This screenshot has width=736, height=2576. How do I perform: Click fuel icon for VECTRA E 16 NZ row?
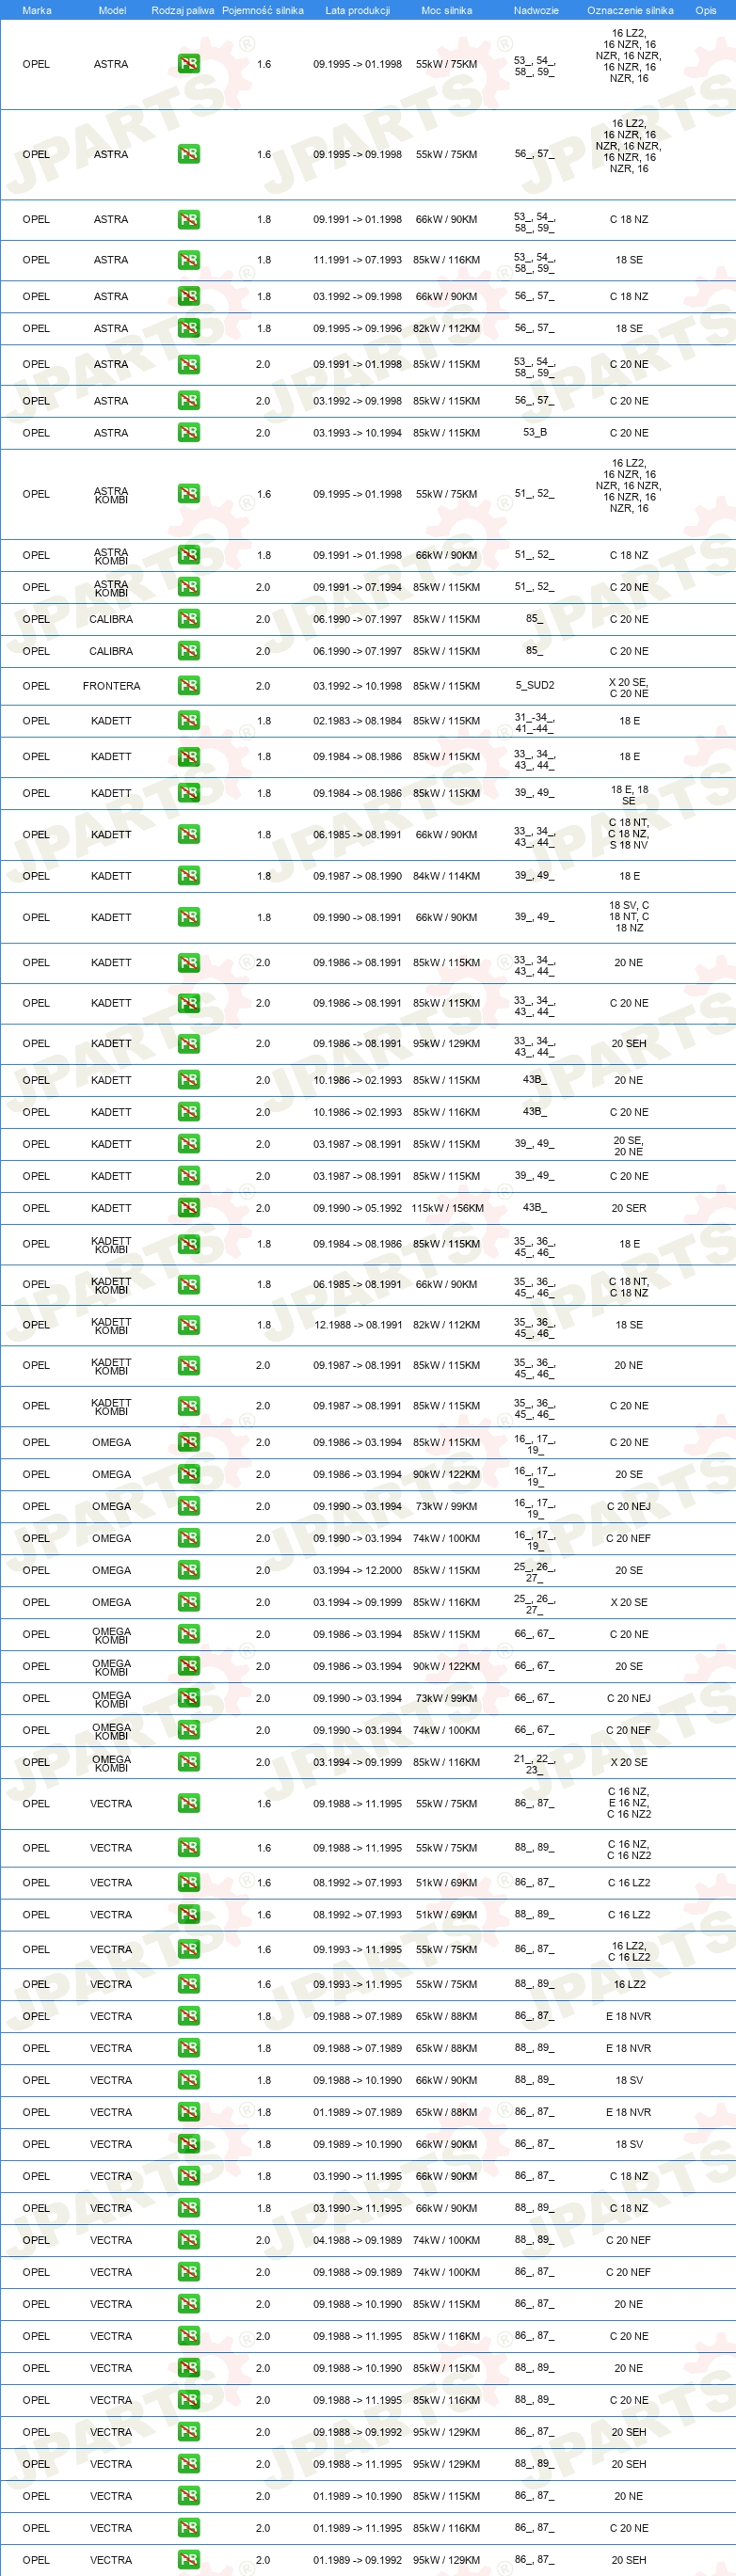pos(188,1804)
